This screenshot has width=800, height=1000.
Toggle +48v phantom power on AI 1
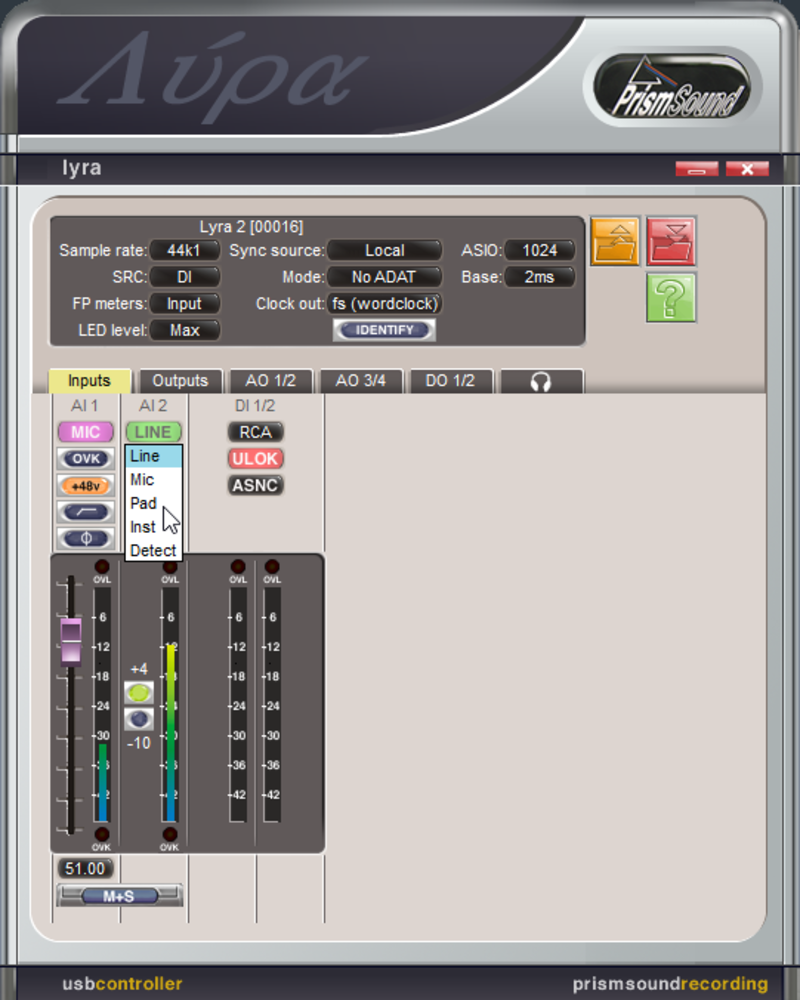[85, 486]
